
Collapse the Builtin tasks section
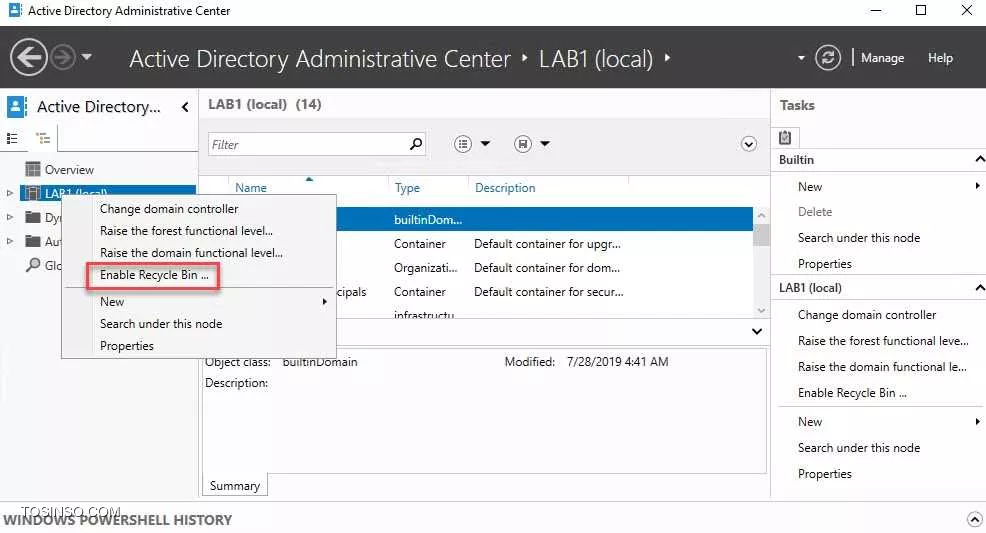979,160
